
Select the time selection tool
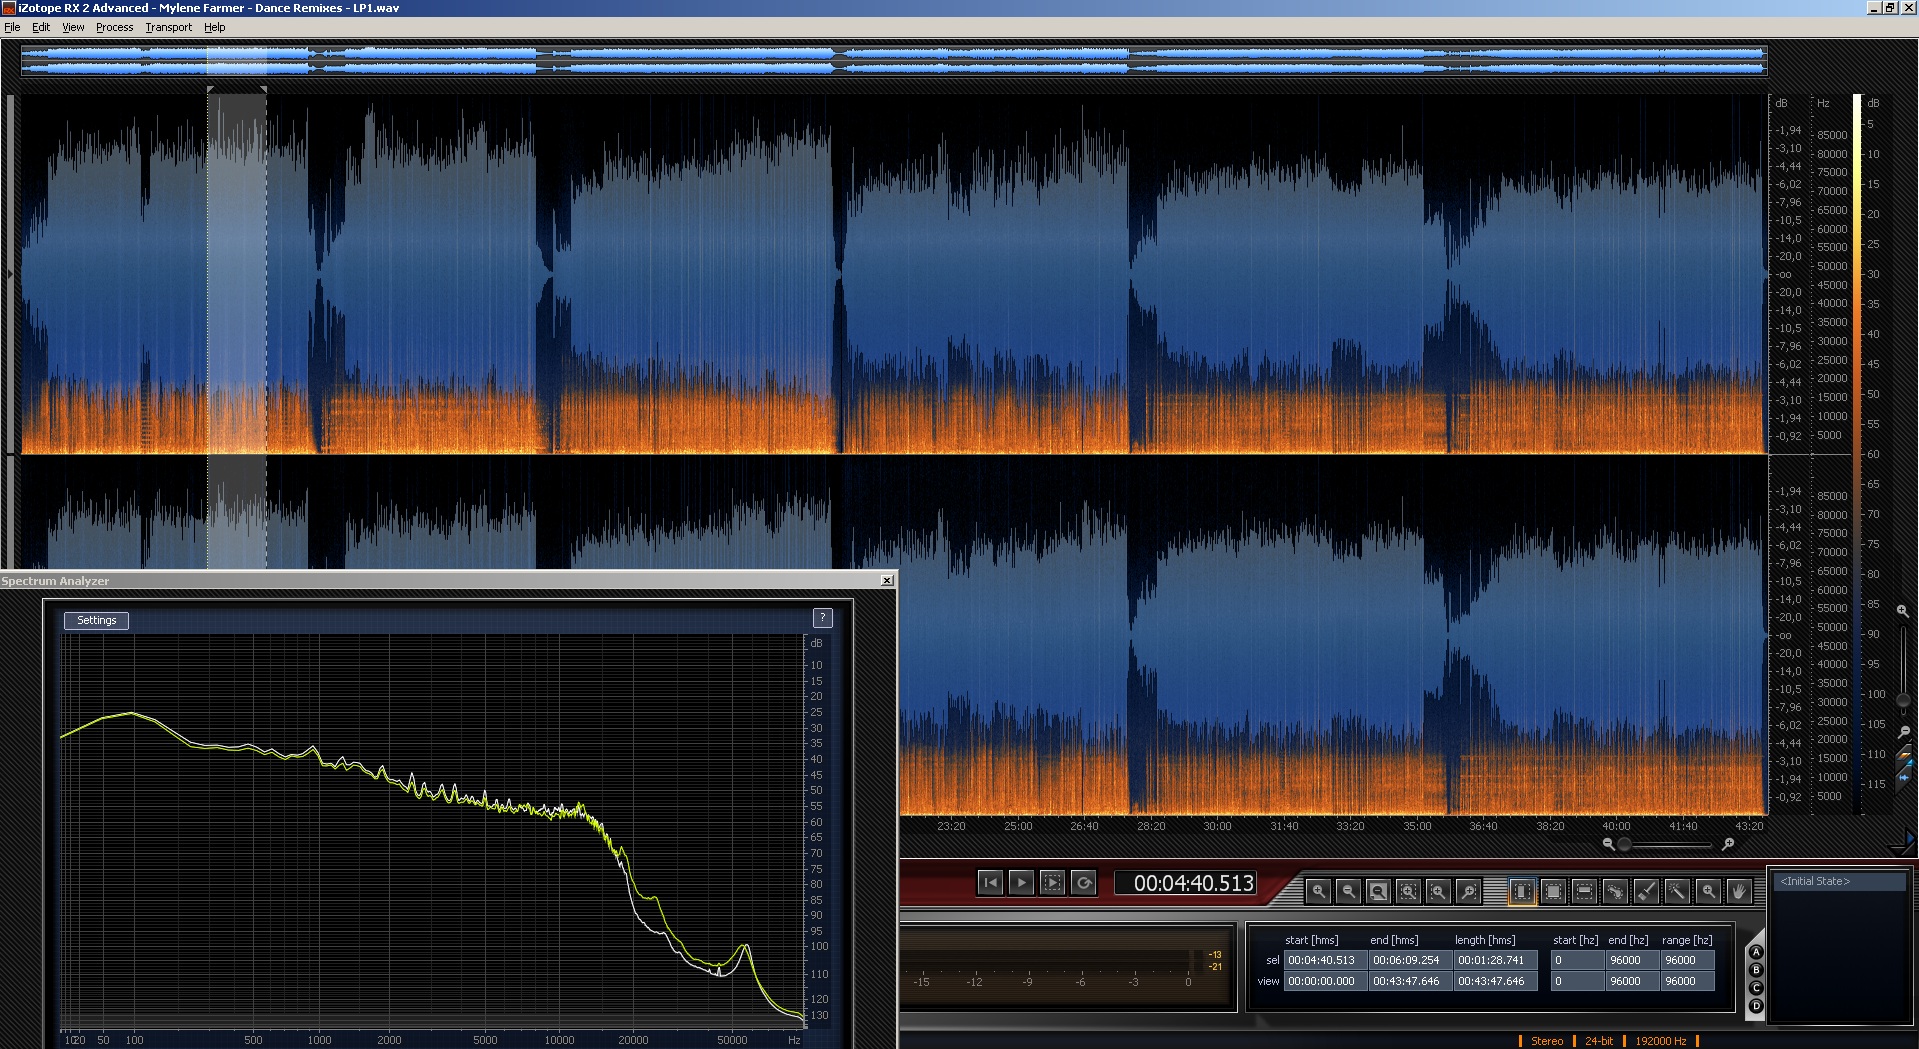pos(1522,890)
